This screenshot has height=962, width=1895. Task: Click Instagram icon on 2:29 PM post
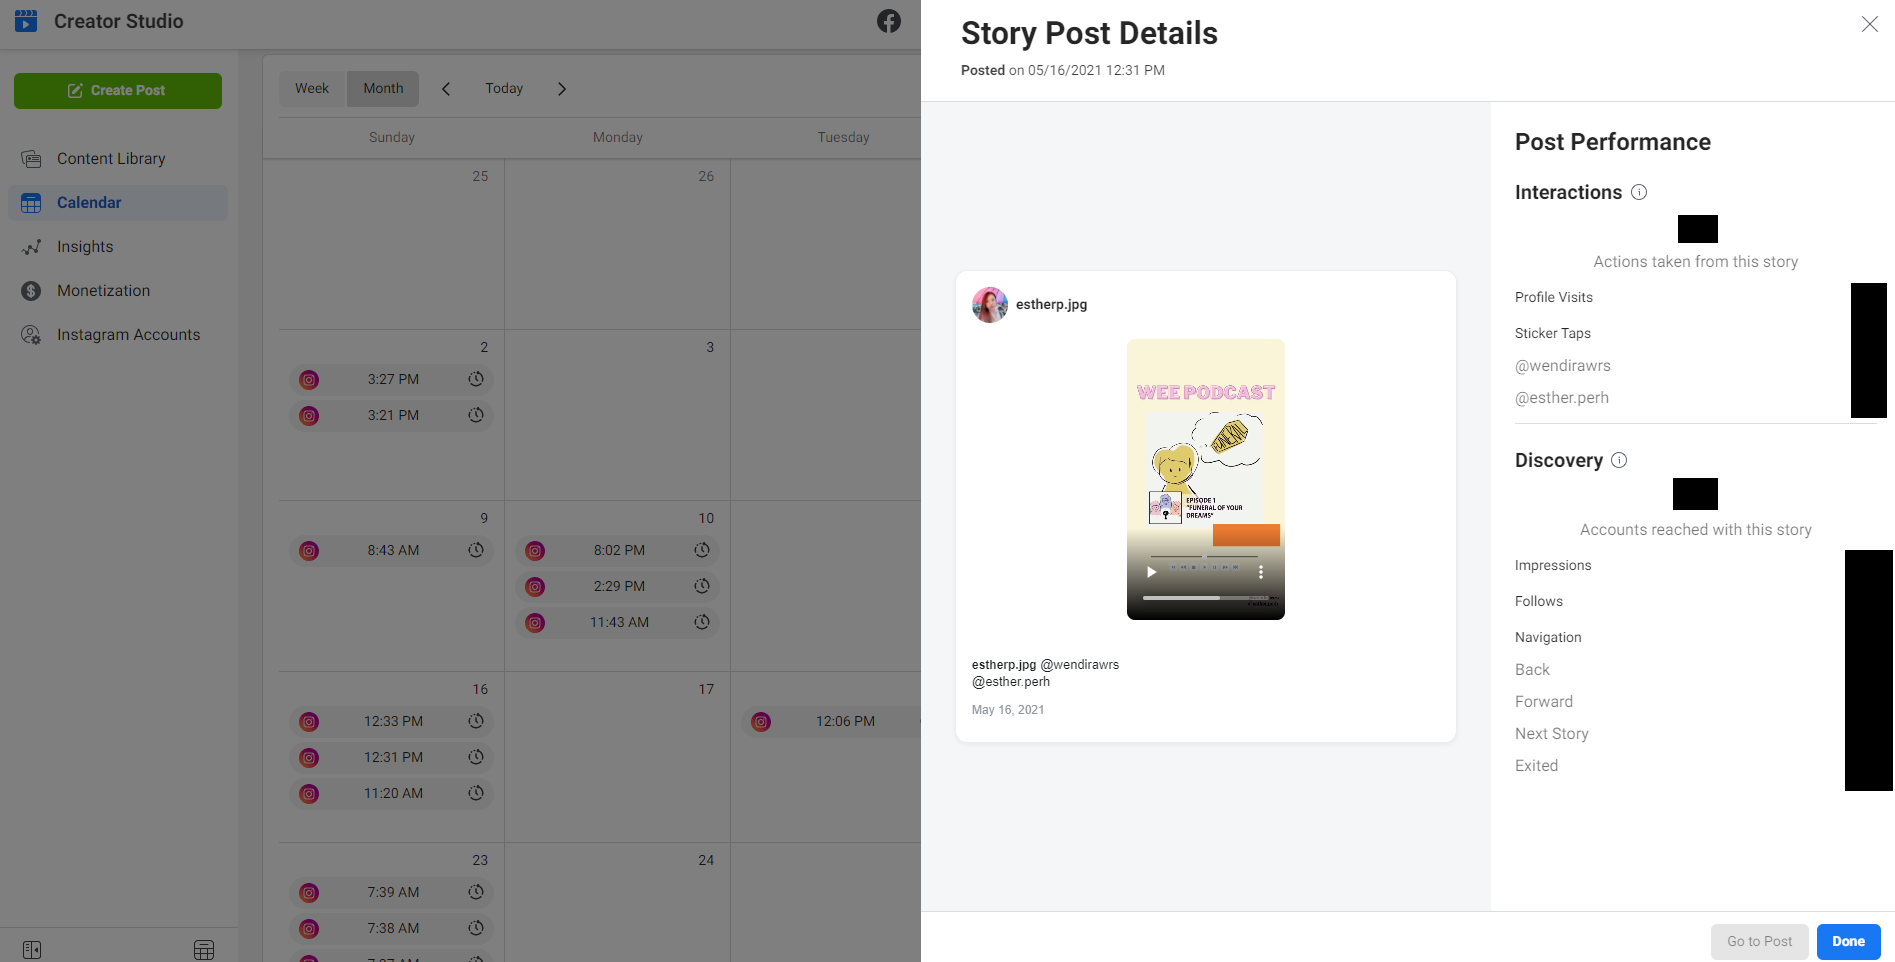point(536,587)
